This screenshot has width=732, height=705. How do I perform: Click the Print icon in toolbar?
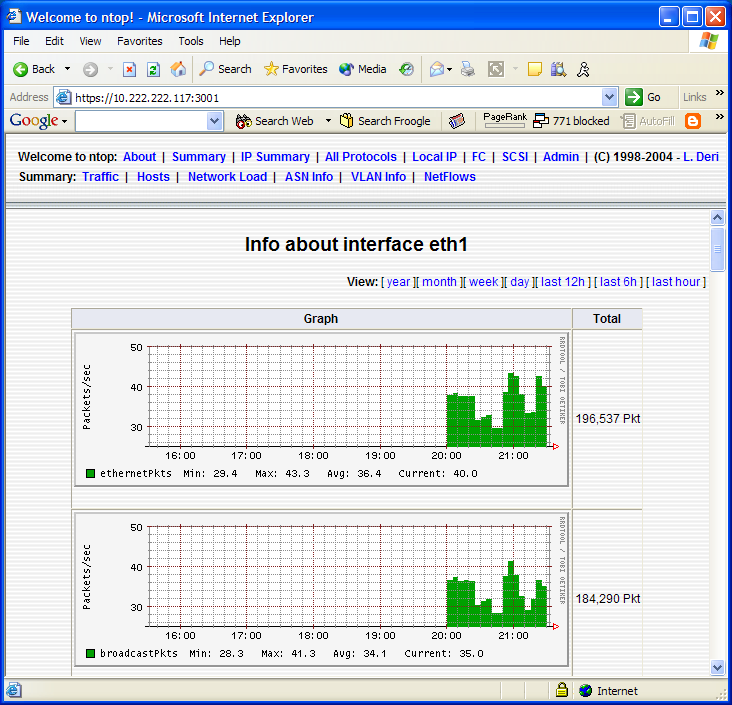point(467,69)
